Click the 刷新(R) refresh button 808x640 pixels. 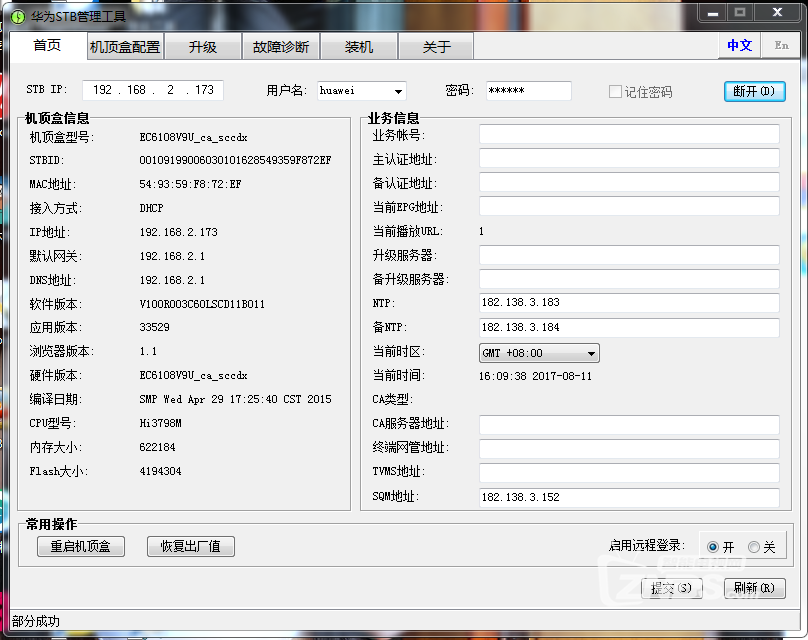pos(756,588)
